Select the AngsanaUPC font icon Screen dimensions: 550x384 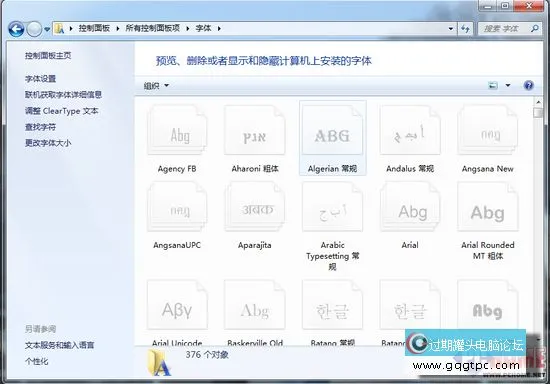click(177, 207)
